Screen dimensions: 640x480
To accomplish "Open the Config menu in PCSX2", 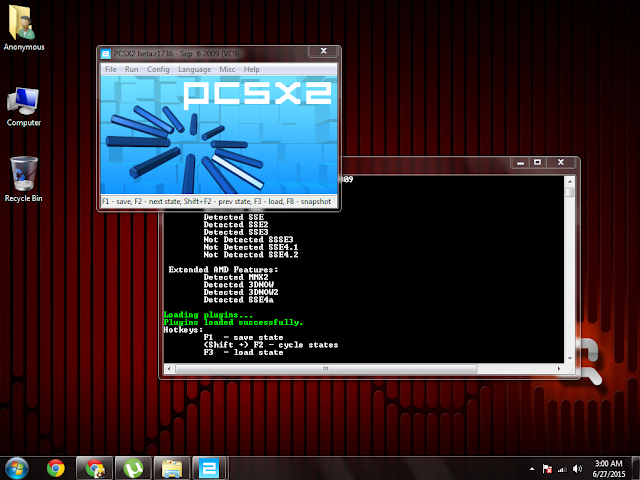I will pyautogui.click(x=158, y=69).
